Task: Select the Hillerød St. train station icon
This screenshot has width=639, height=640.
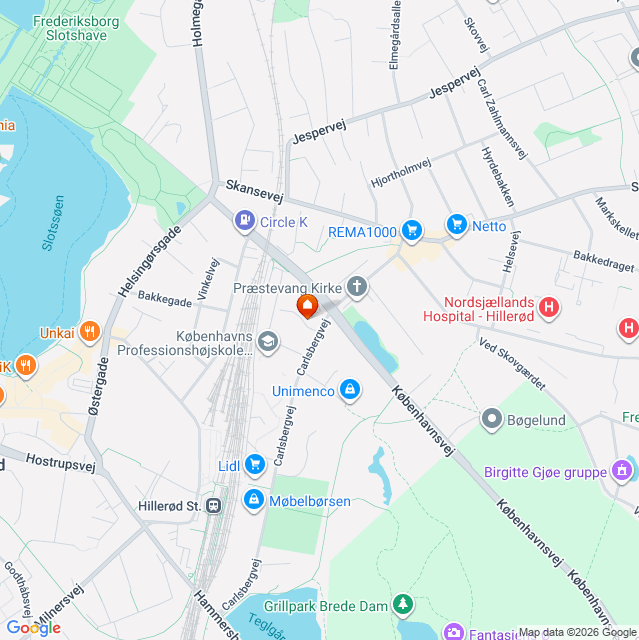Action: tap(213, 506)
